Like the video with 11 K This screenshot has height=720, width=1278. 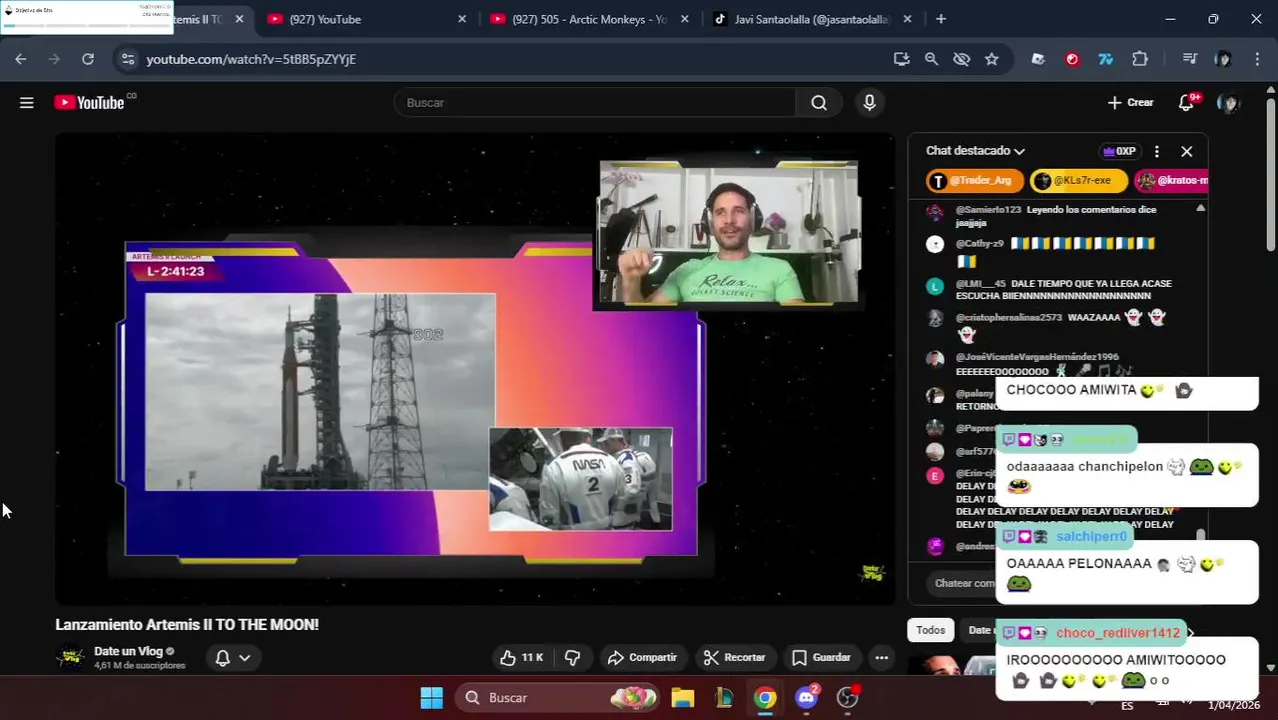pyautogui.click(x=521, y=657)
